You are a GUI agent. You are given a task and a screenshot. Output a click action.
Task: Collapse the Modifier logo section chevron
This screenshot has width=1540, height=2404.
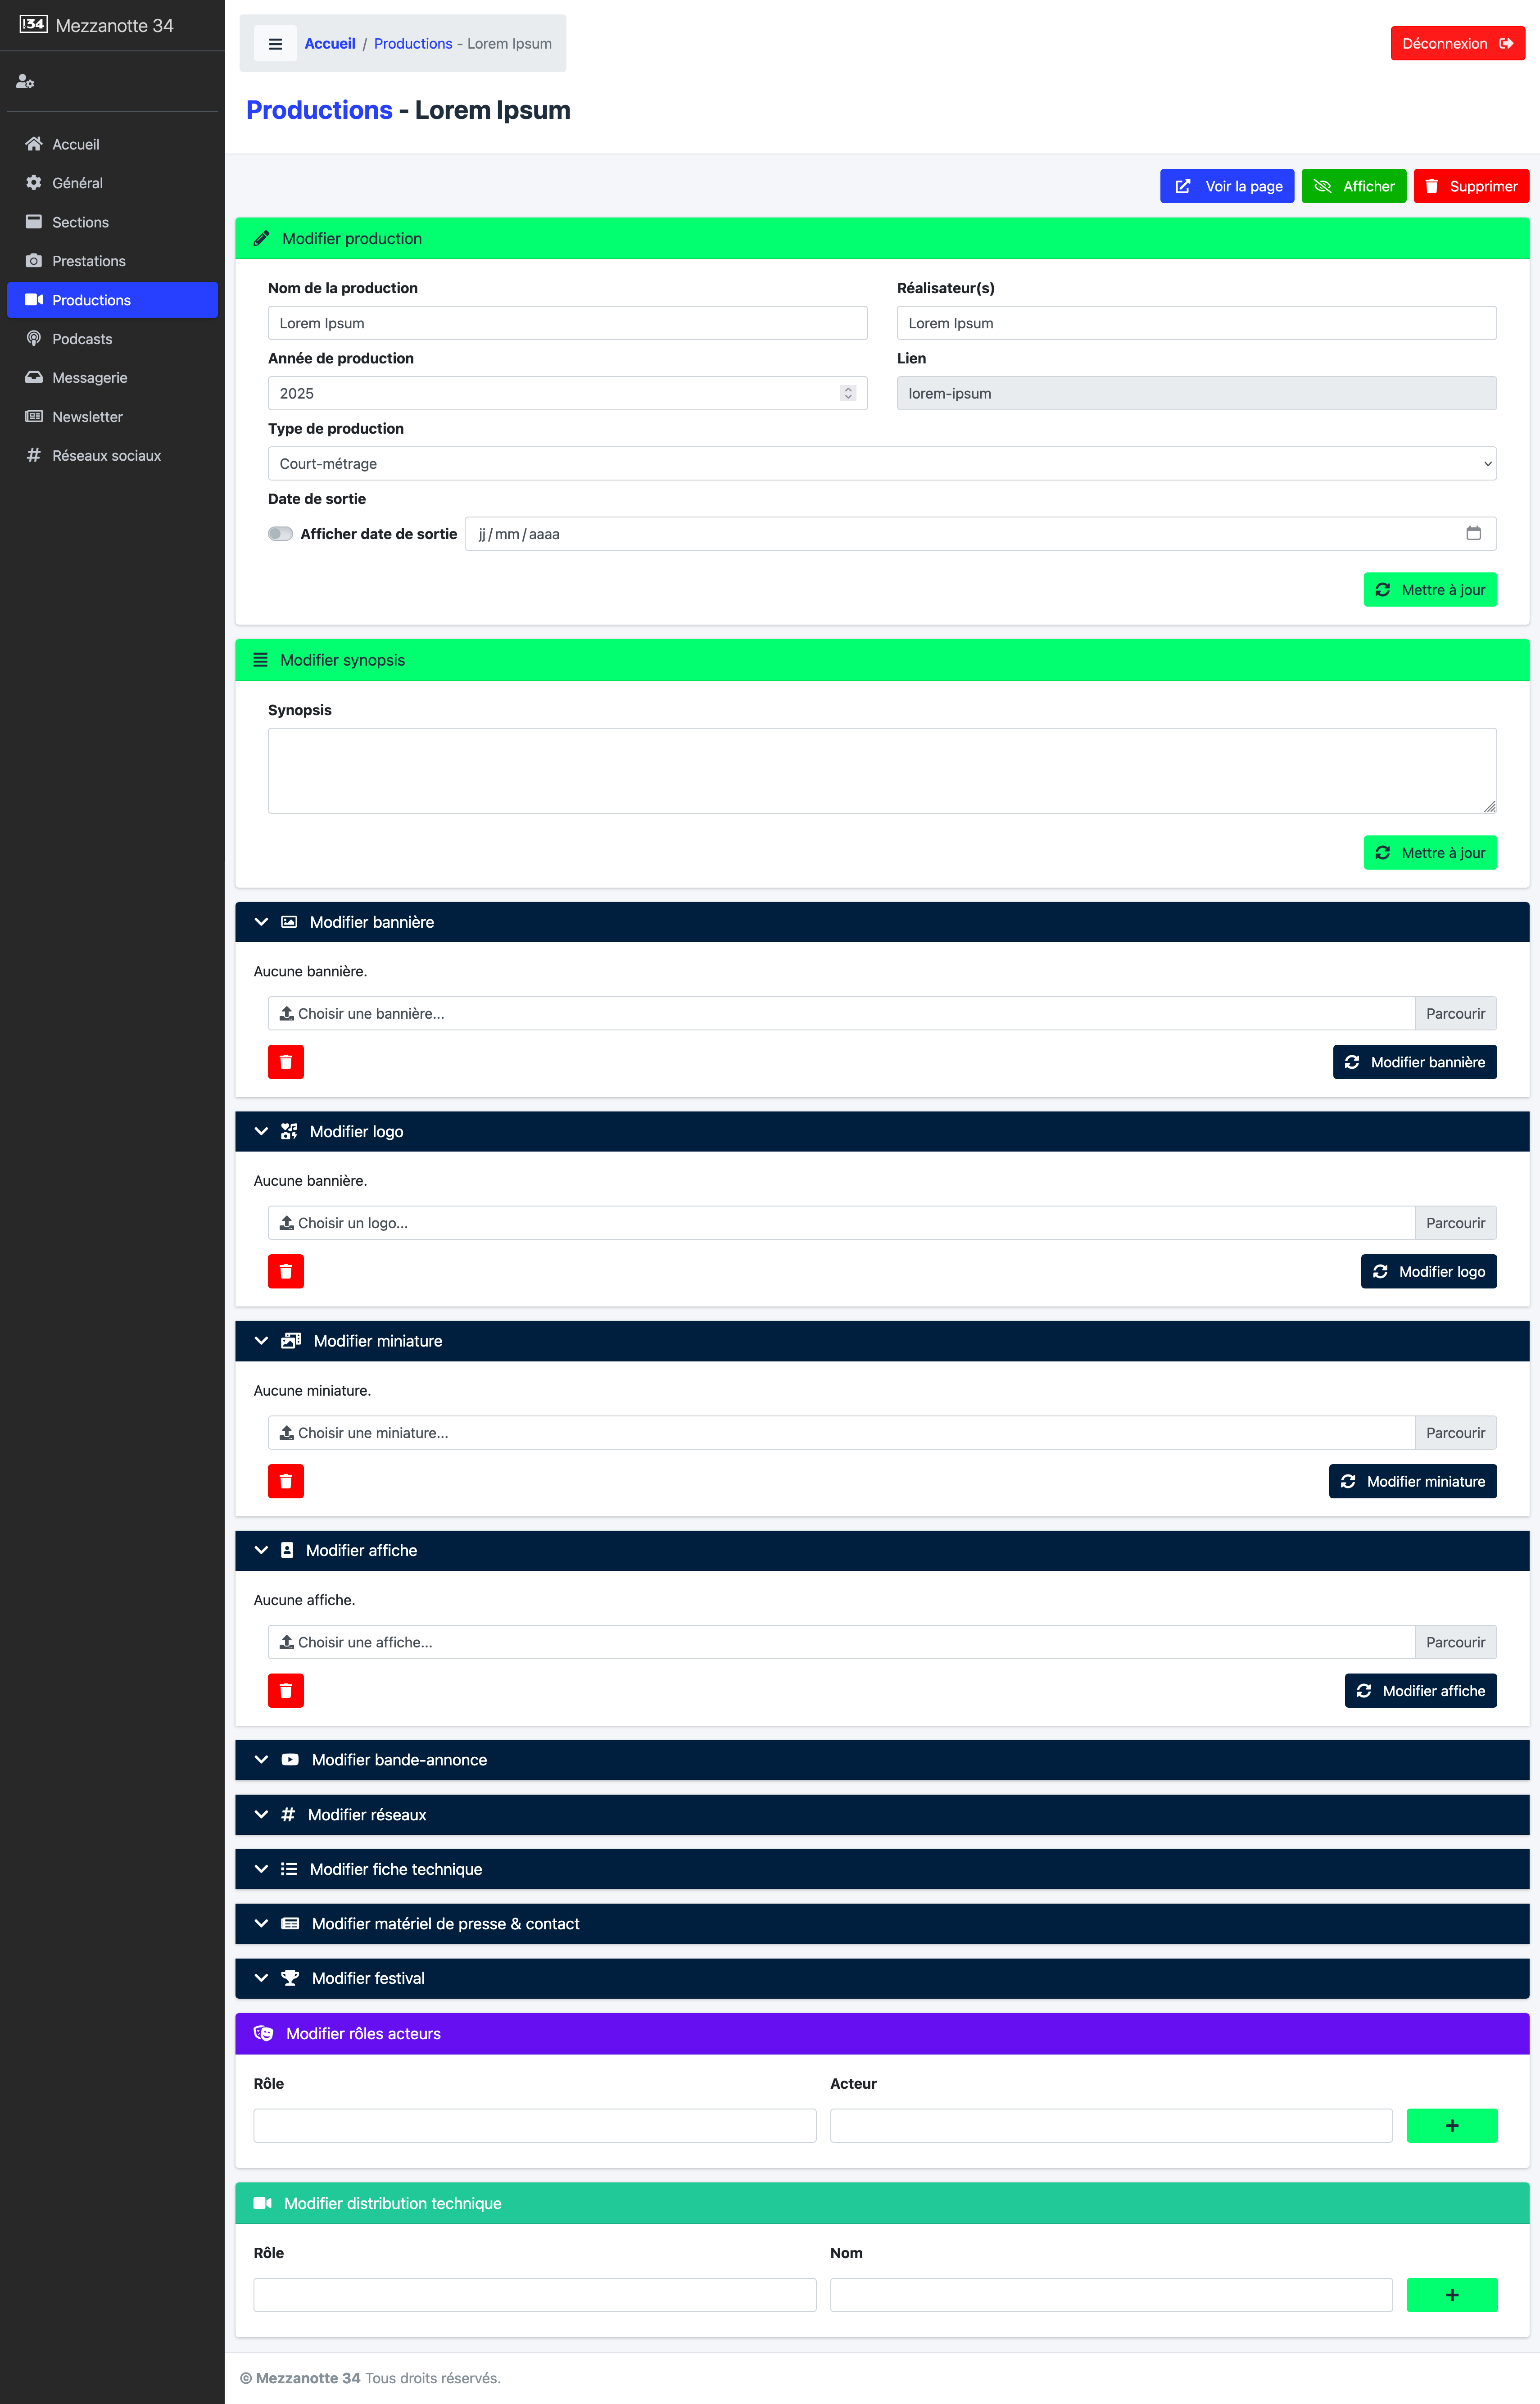(261, 1131)
